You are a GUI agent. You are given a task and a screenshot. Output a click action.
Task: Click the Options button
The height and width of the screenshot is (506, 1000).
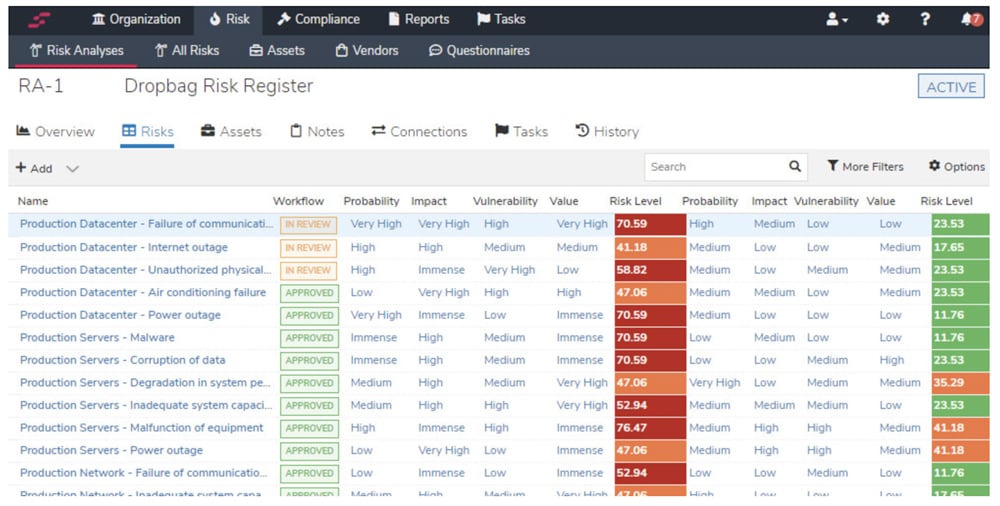[x=956, y=167]
